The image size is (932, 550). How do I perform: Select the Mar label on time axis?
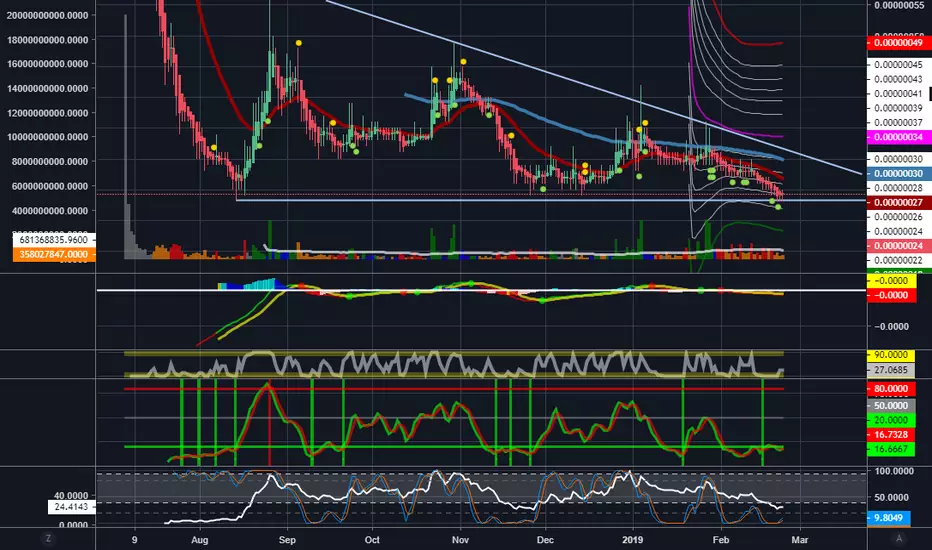click(799, 540)
